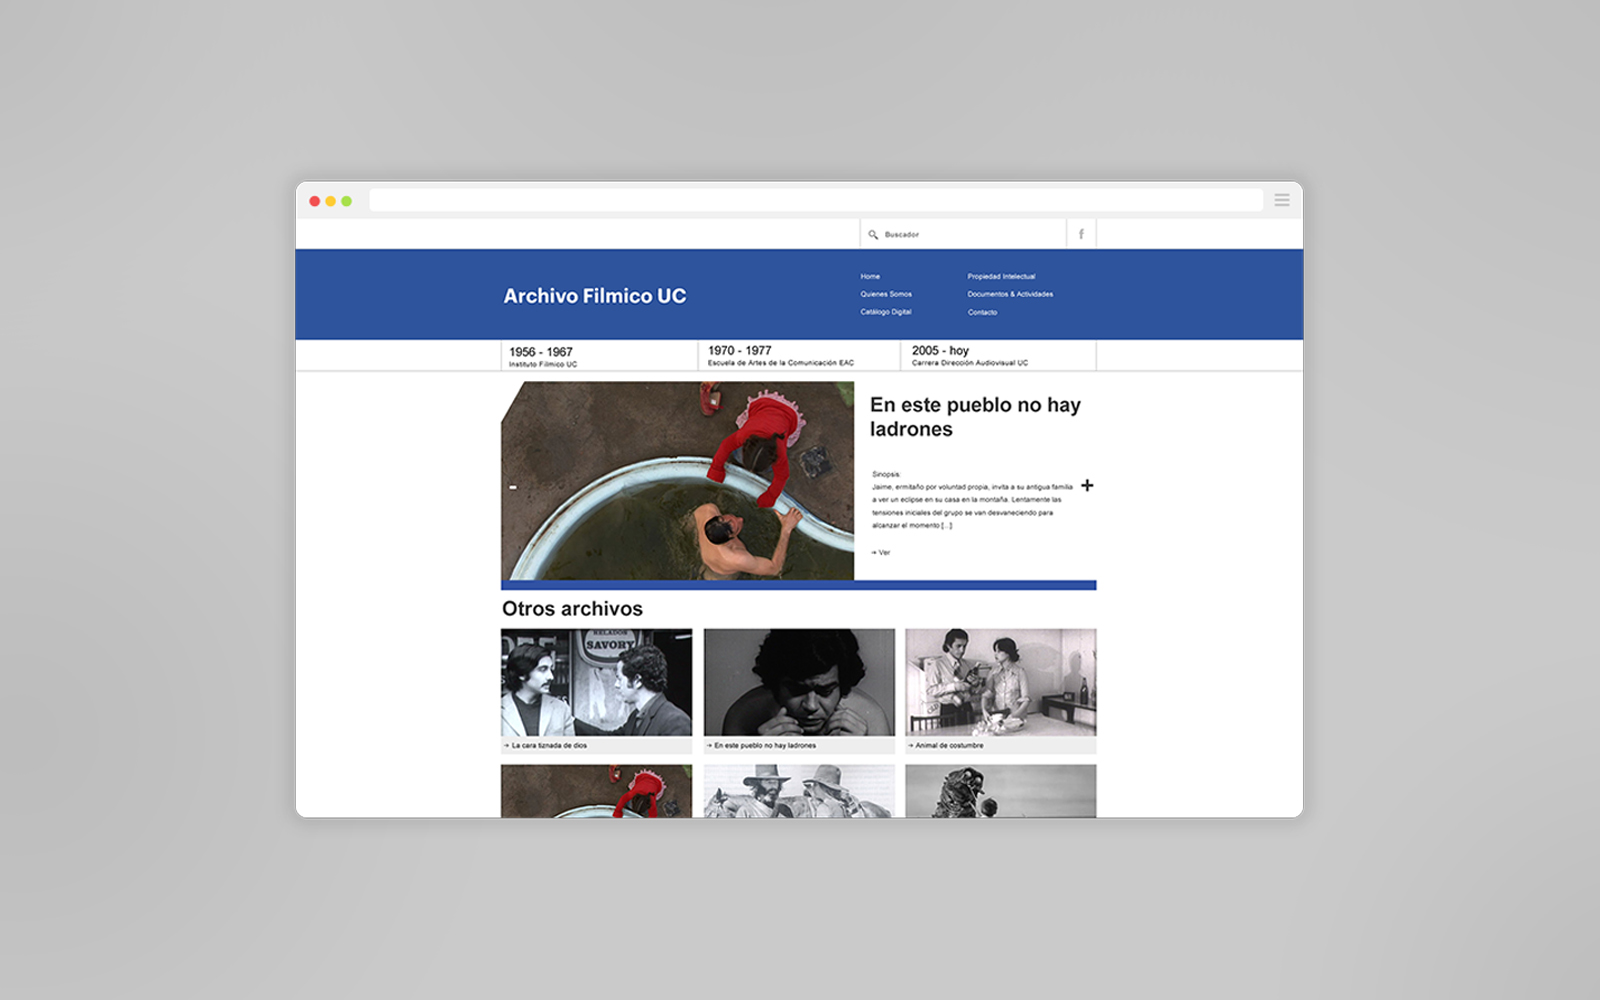Open the featured pool scene image
Screen dimensions: 1600x1000
677,481
